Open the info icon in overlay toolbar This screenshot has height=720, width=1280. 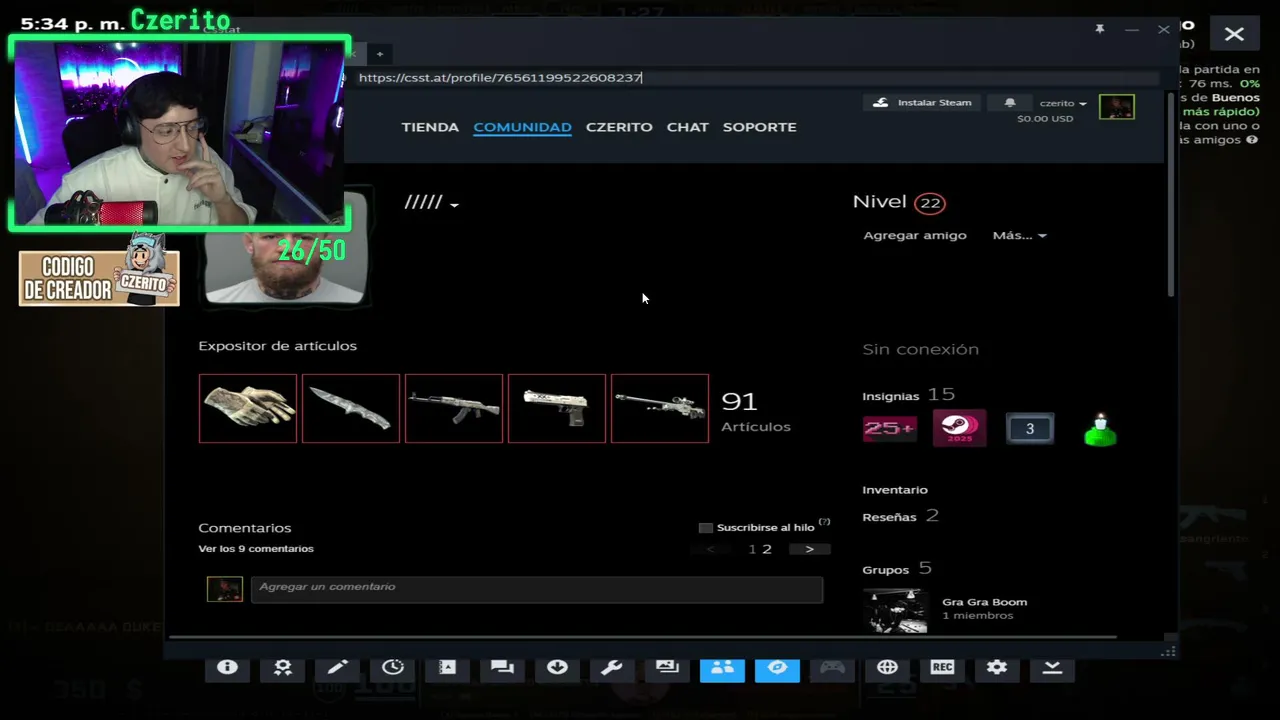point(227,668)
